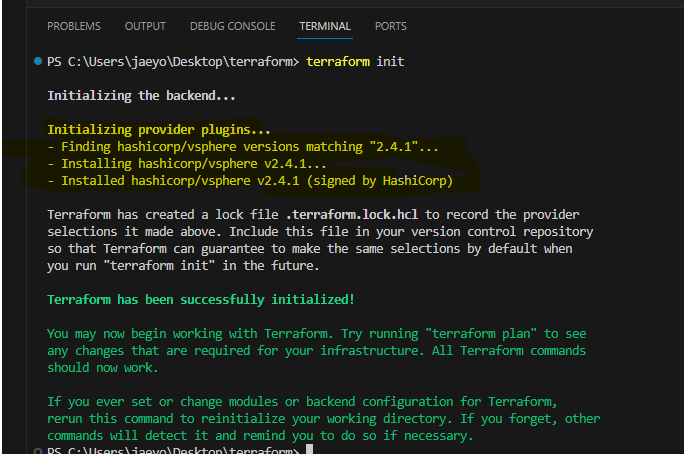Click the '.terraform.lock.hcl' file name
Image resolution: width=684 pixels, height=454 pixels.
pos(352,215)
